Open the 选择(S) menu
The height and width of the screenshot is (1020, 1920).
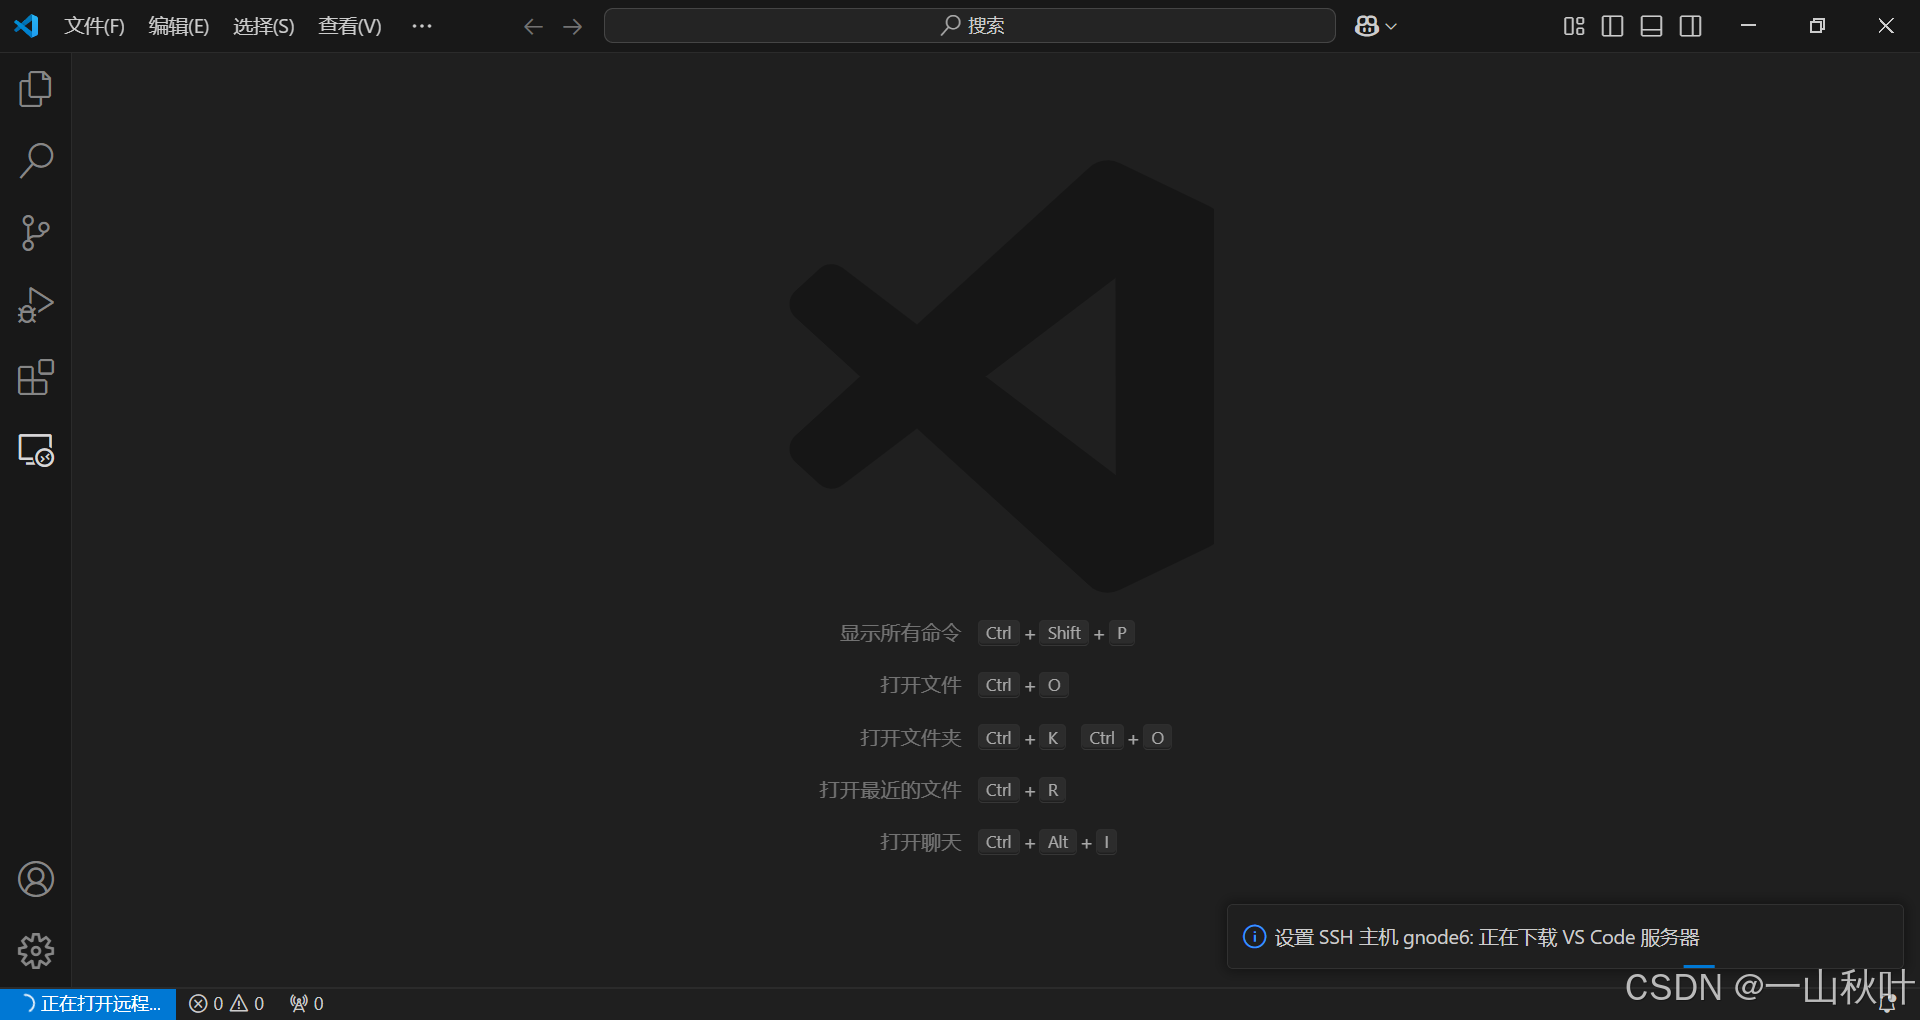pos(264,26)
